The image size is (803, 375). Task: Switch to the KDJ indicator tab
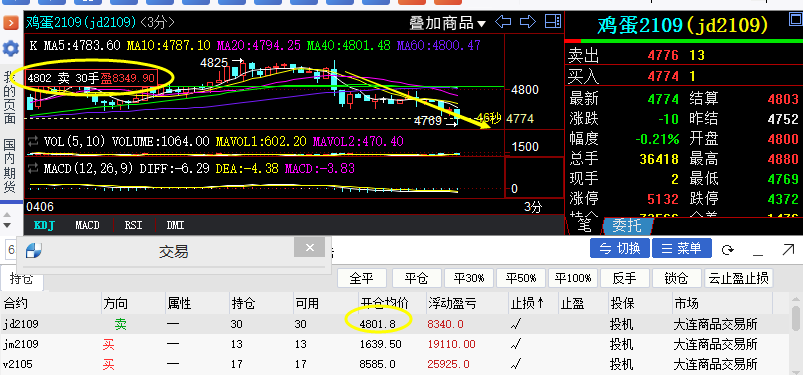coord(45,225)
